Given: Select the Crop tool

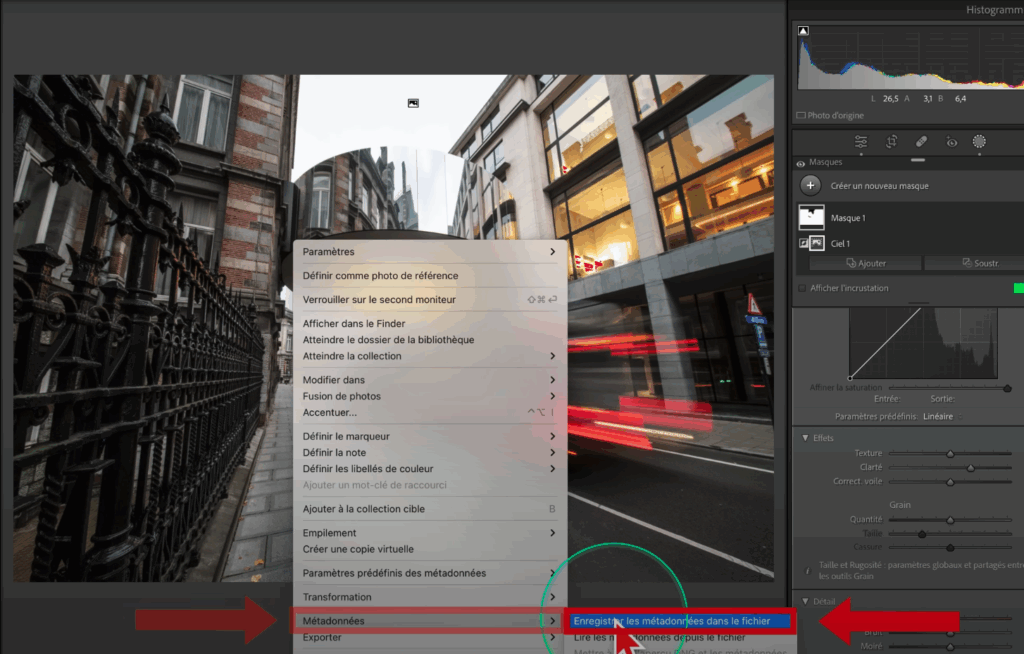Looking at the screenshot, I should [892, 142].
